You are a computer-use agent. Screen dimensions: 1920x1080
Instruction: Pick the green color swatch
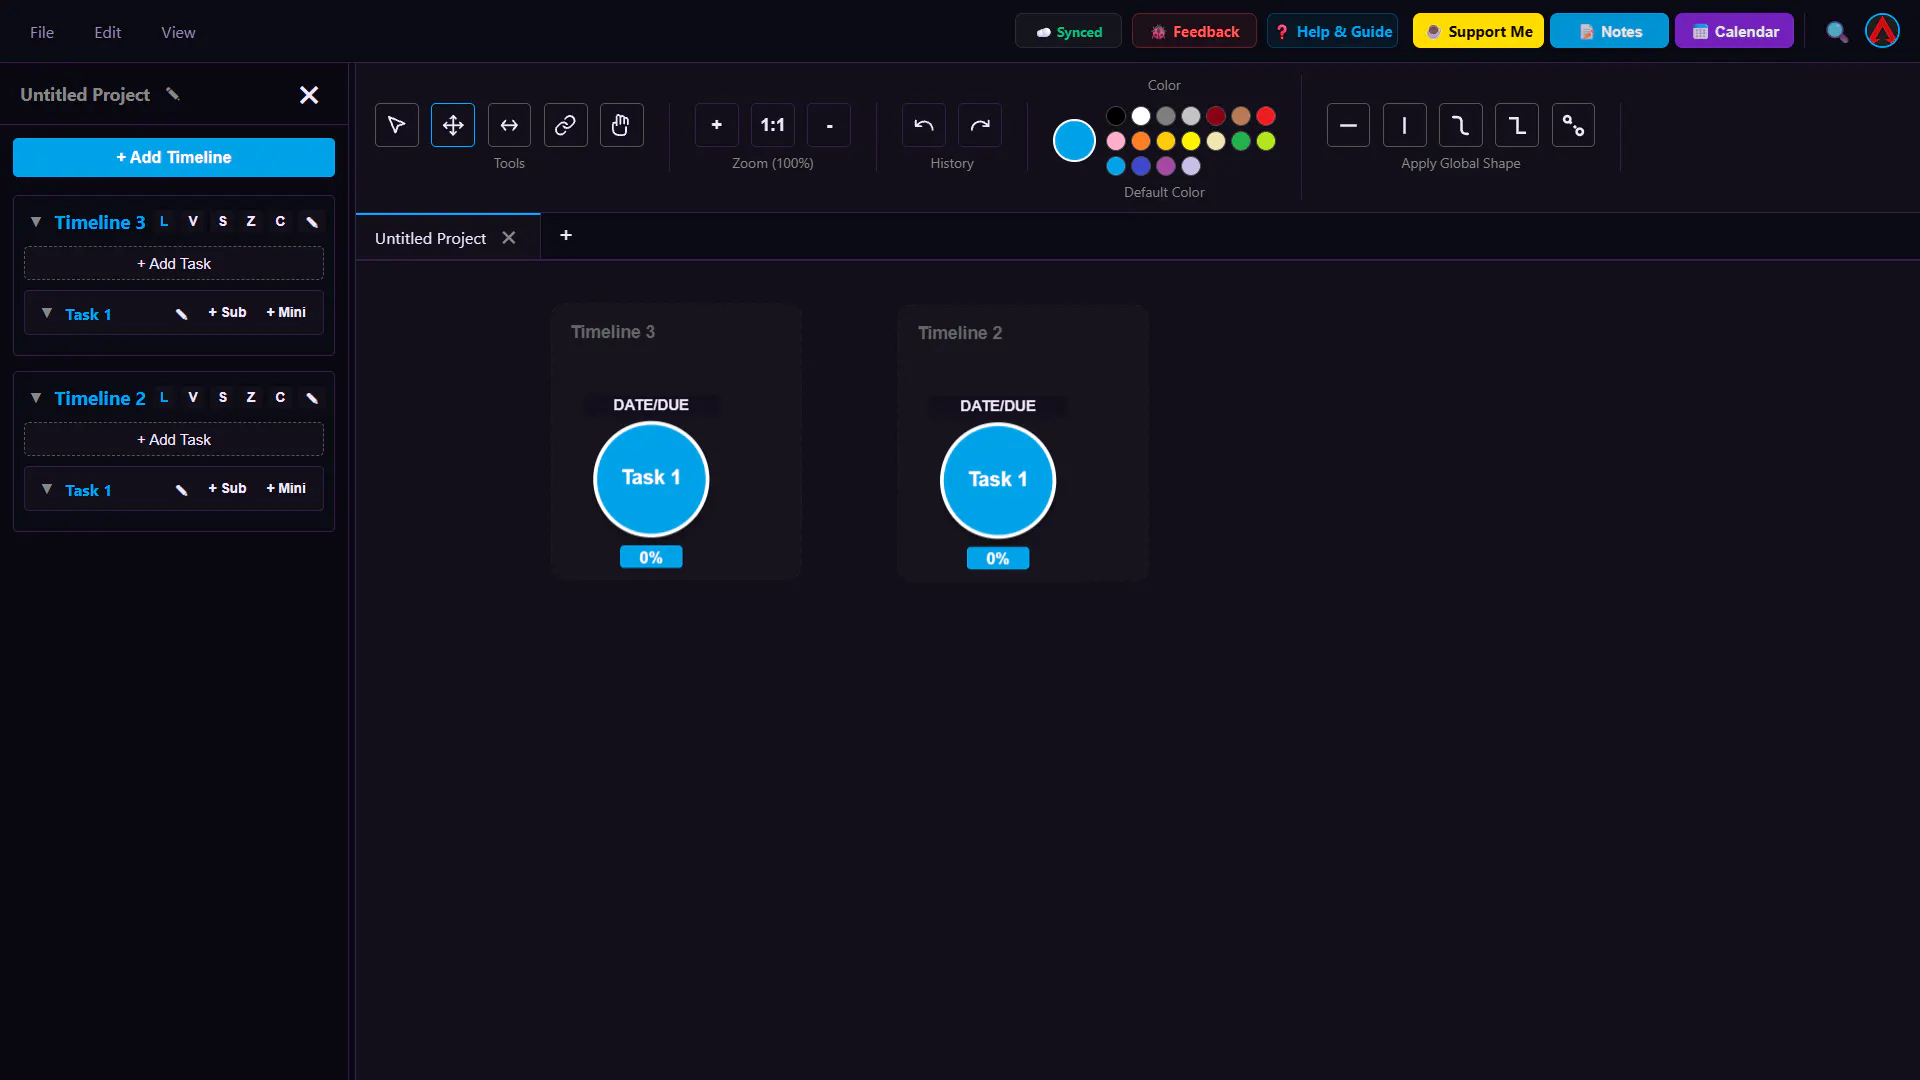click(x=1241, y=141)
